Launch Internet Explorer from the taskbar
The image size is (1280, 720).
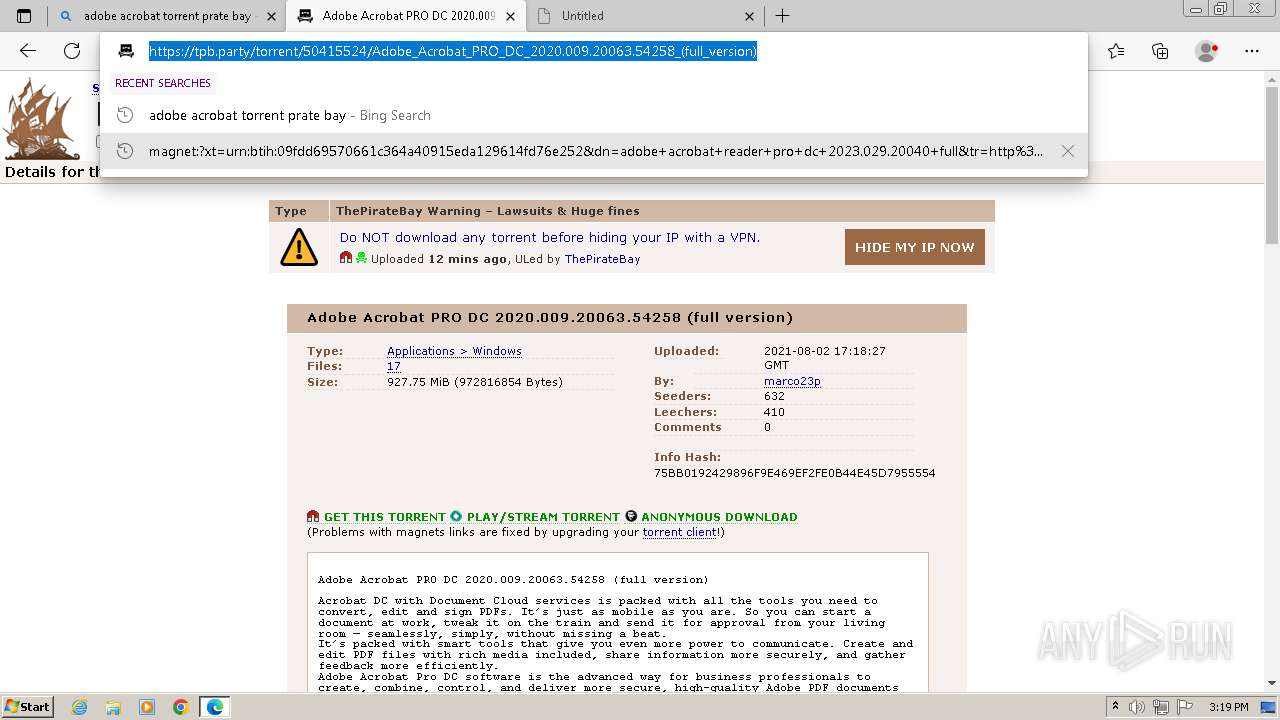pos(80,707)
